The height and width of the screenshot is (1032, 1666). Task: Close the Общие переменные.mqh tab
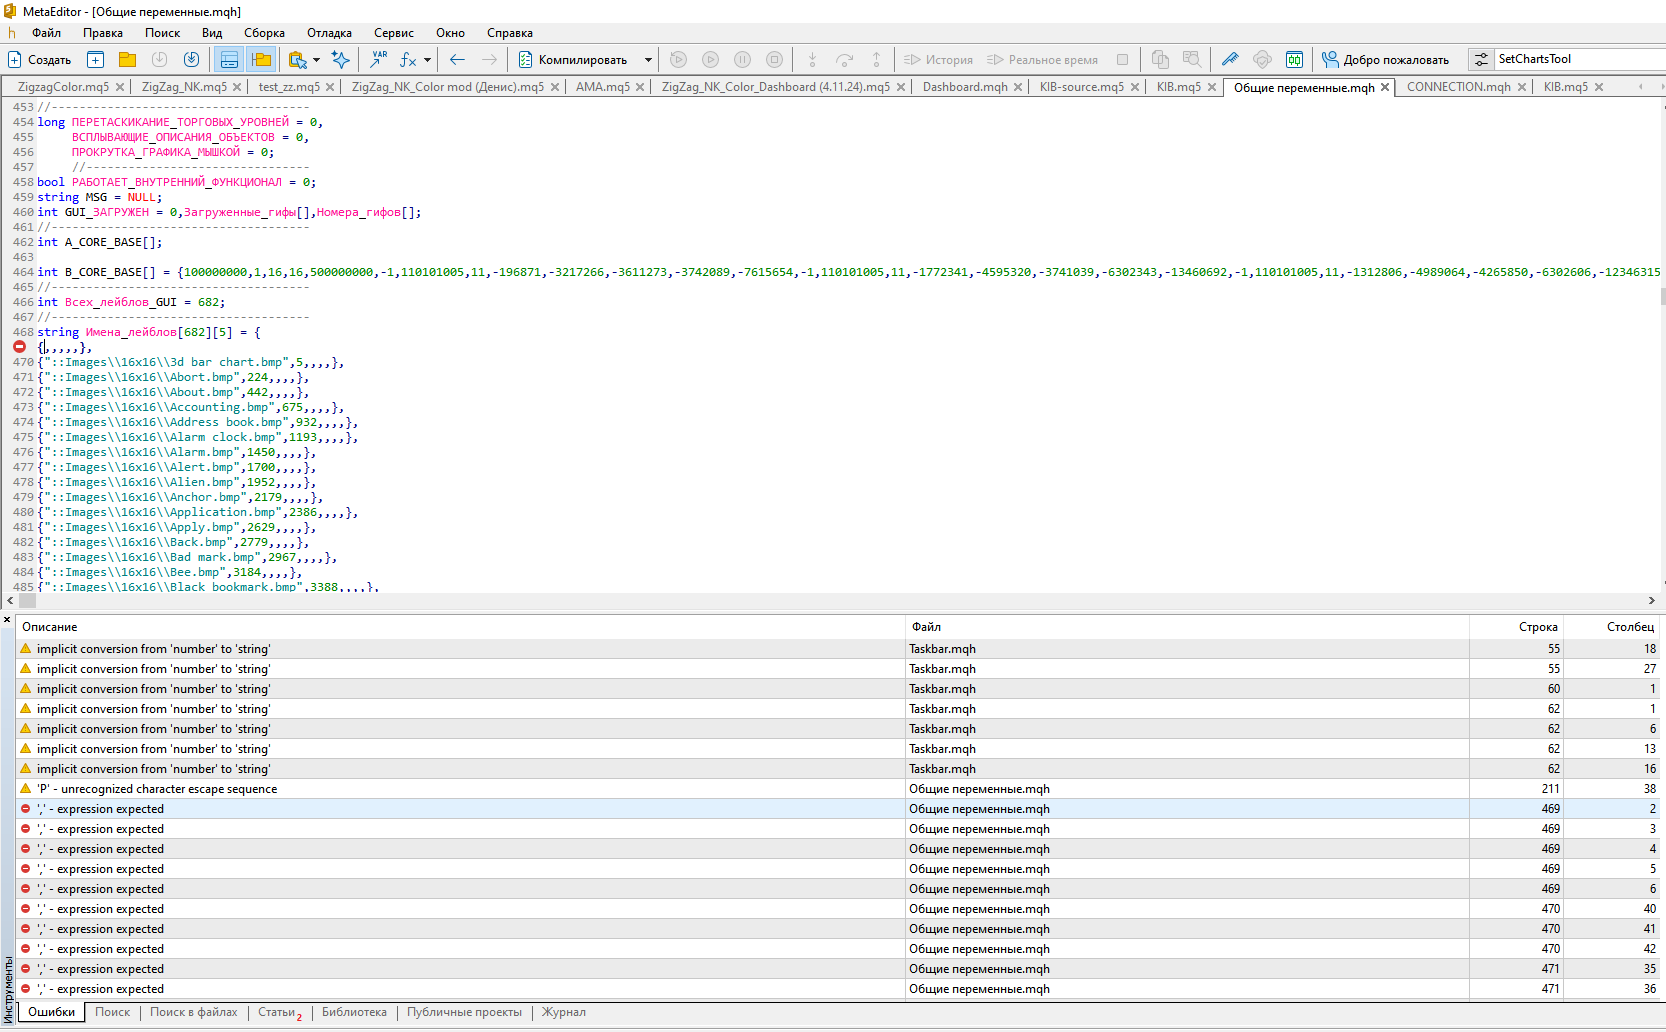(1385, 87)
